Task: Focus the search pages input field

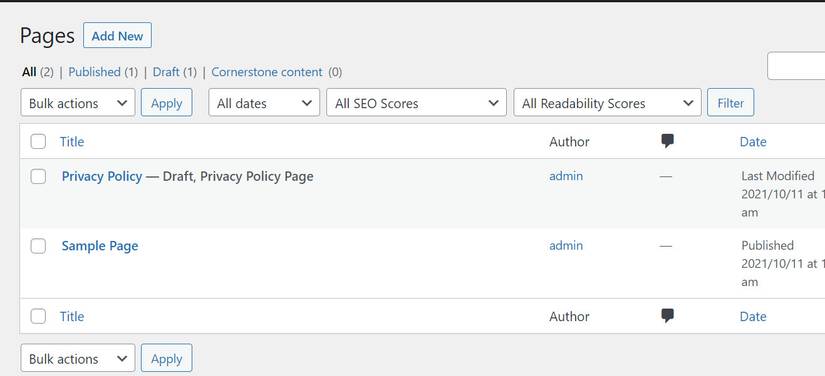Action: point(796,66)
